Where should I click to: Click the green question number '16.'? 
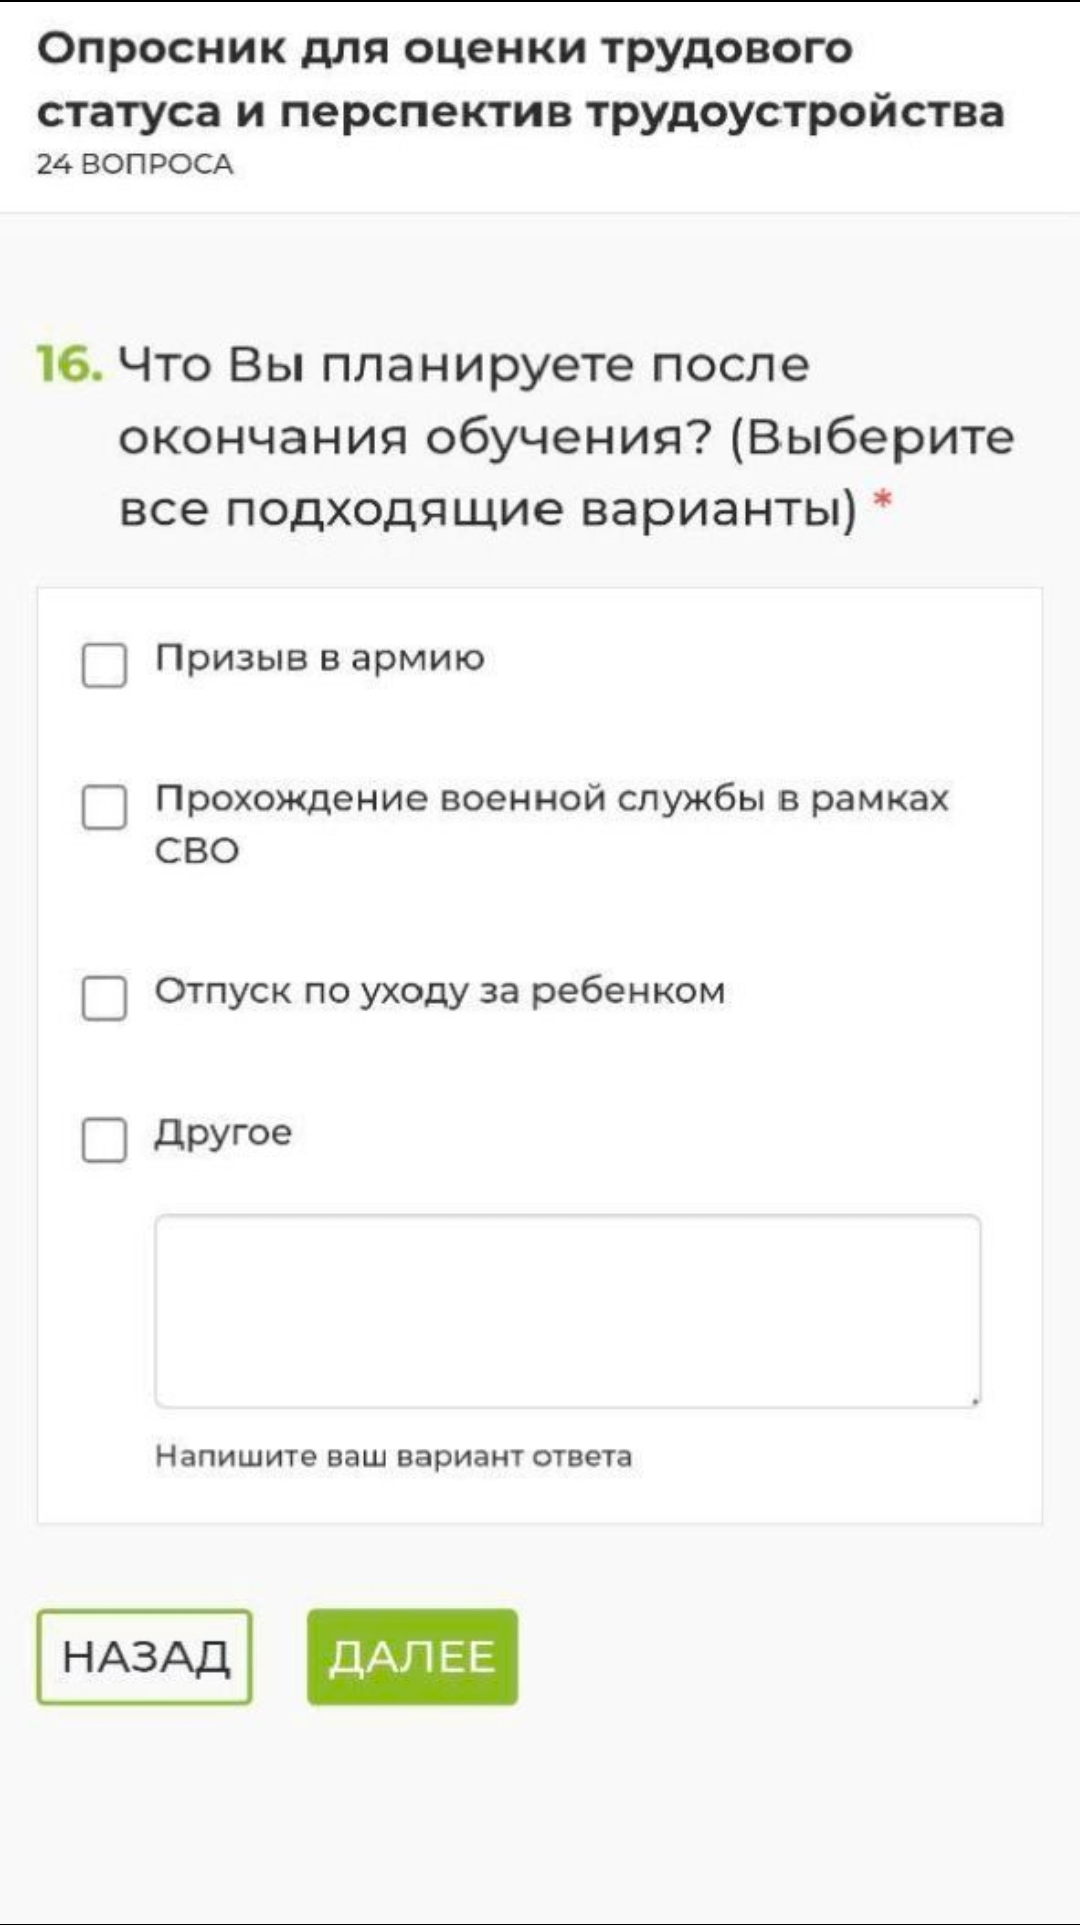click(x=70, y=364)
